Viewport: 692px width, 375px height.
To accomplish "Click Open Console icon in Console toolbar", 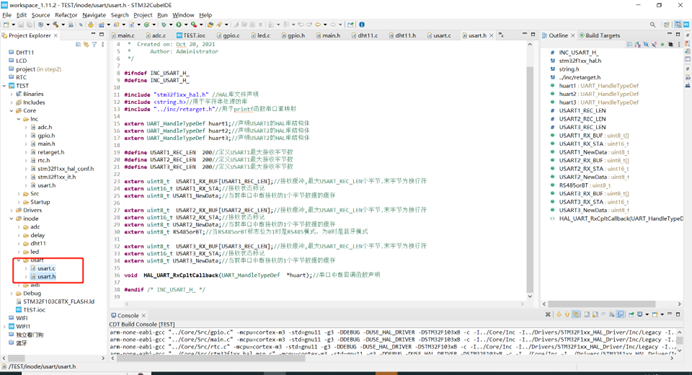I will point(656,315).
